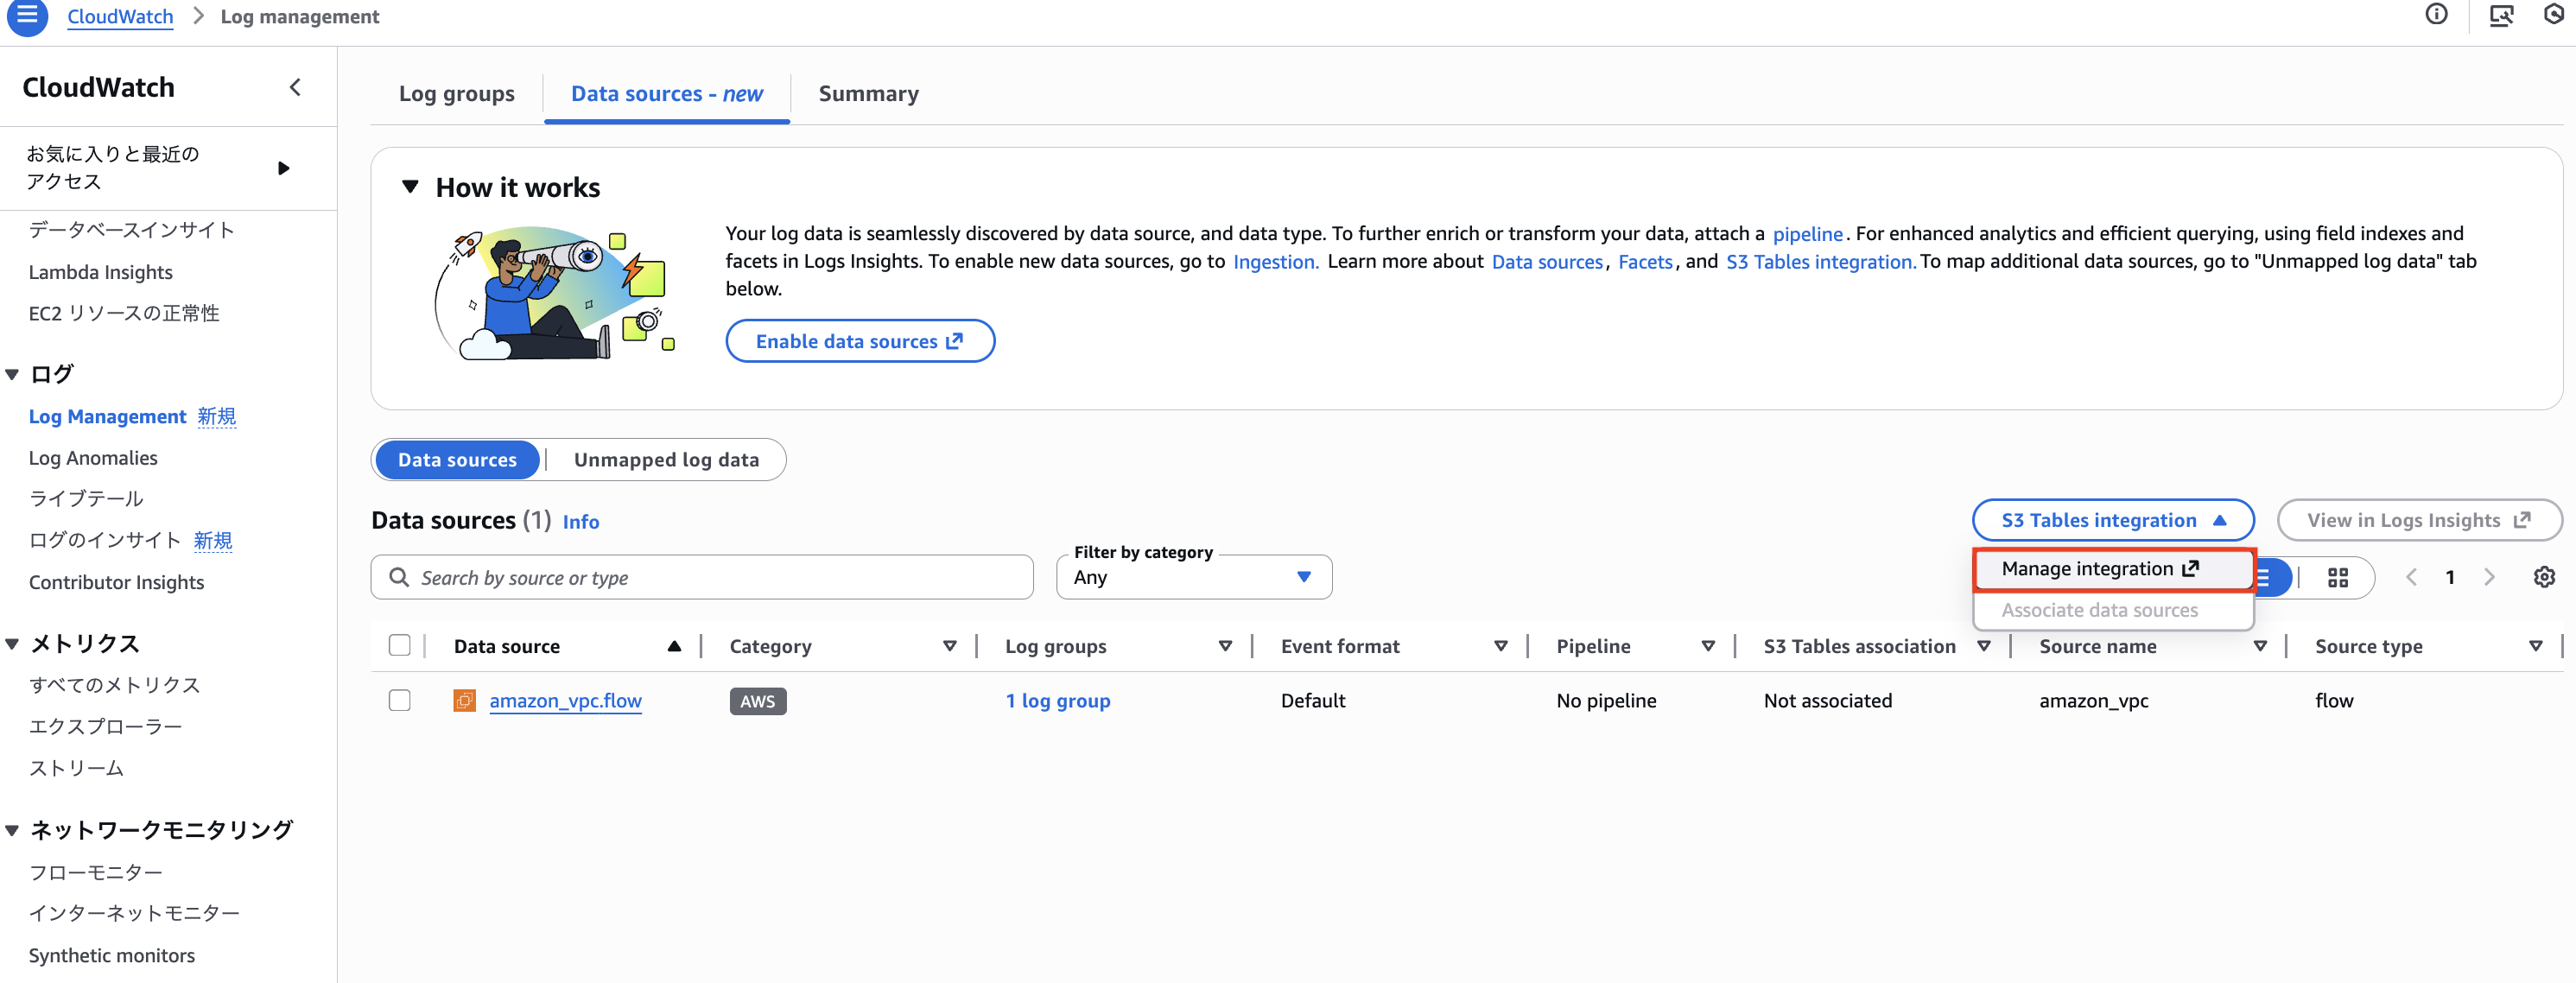Viewport: 2576px width, 983px height.
Task: Collapse the S3 Tables integration dropdown
Action: 2112,520
